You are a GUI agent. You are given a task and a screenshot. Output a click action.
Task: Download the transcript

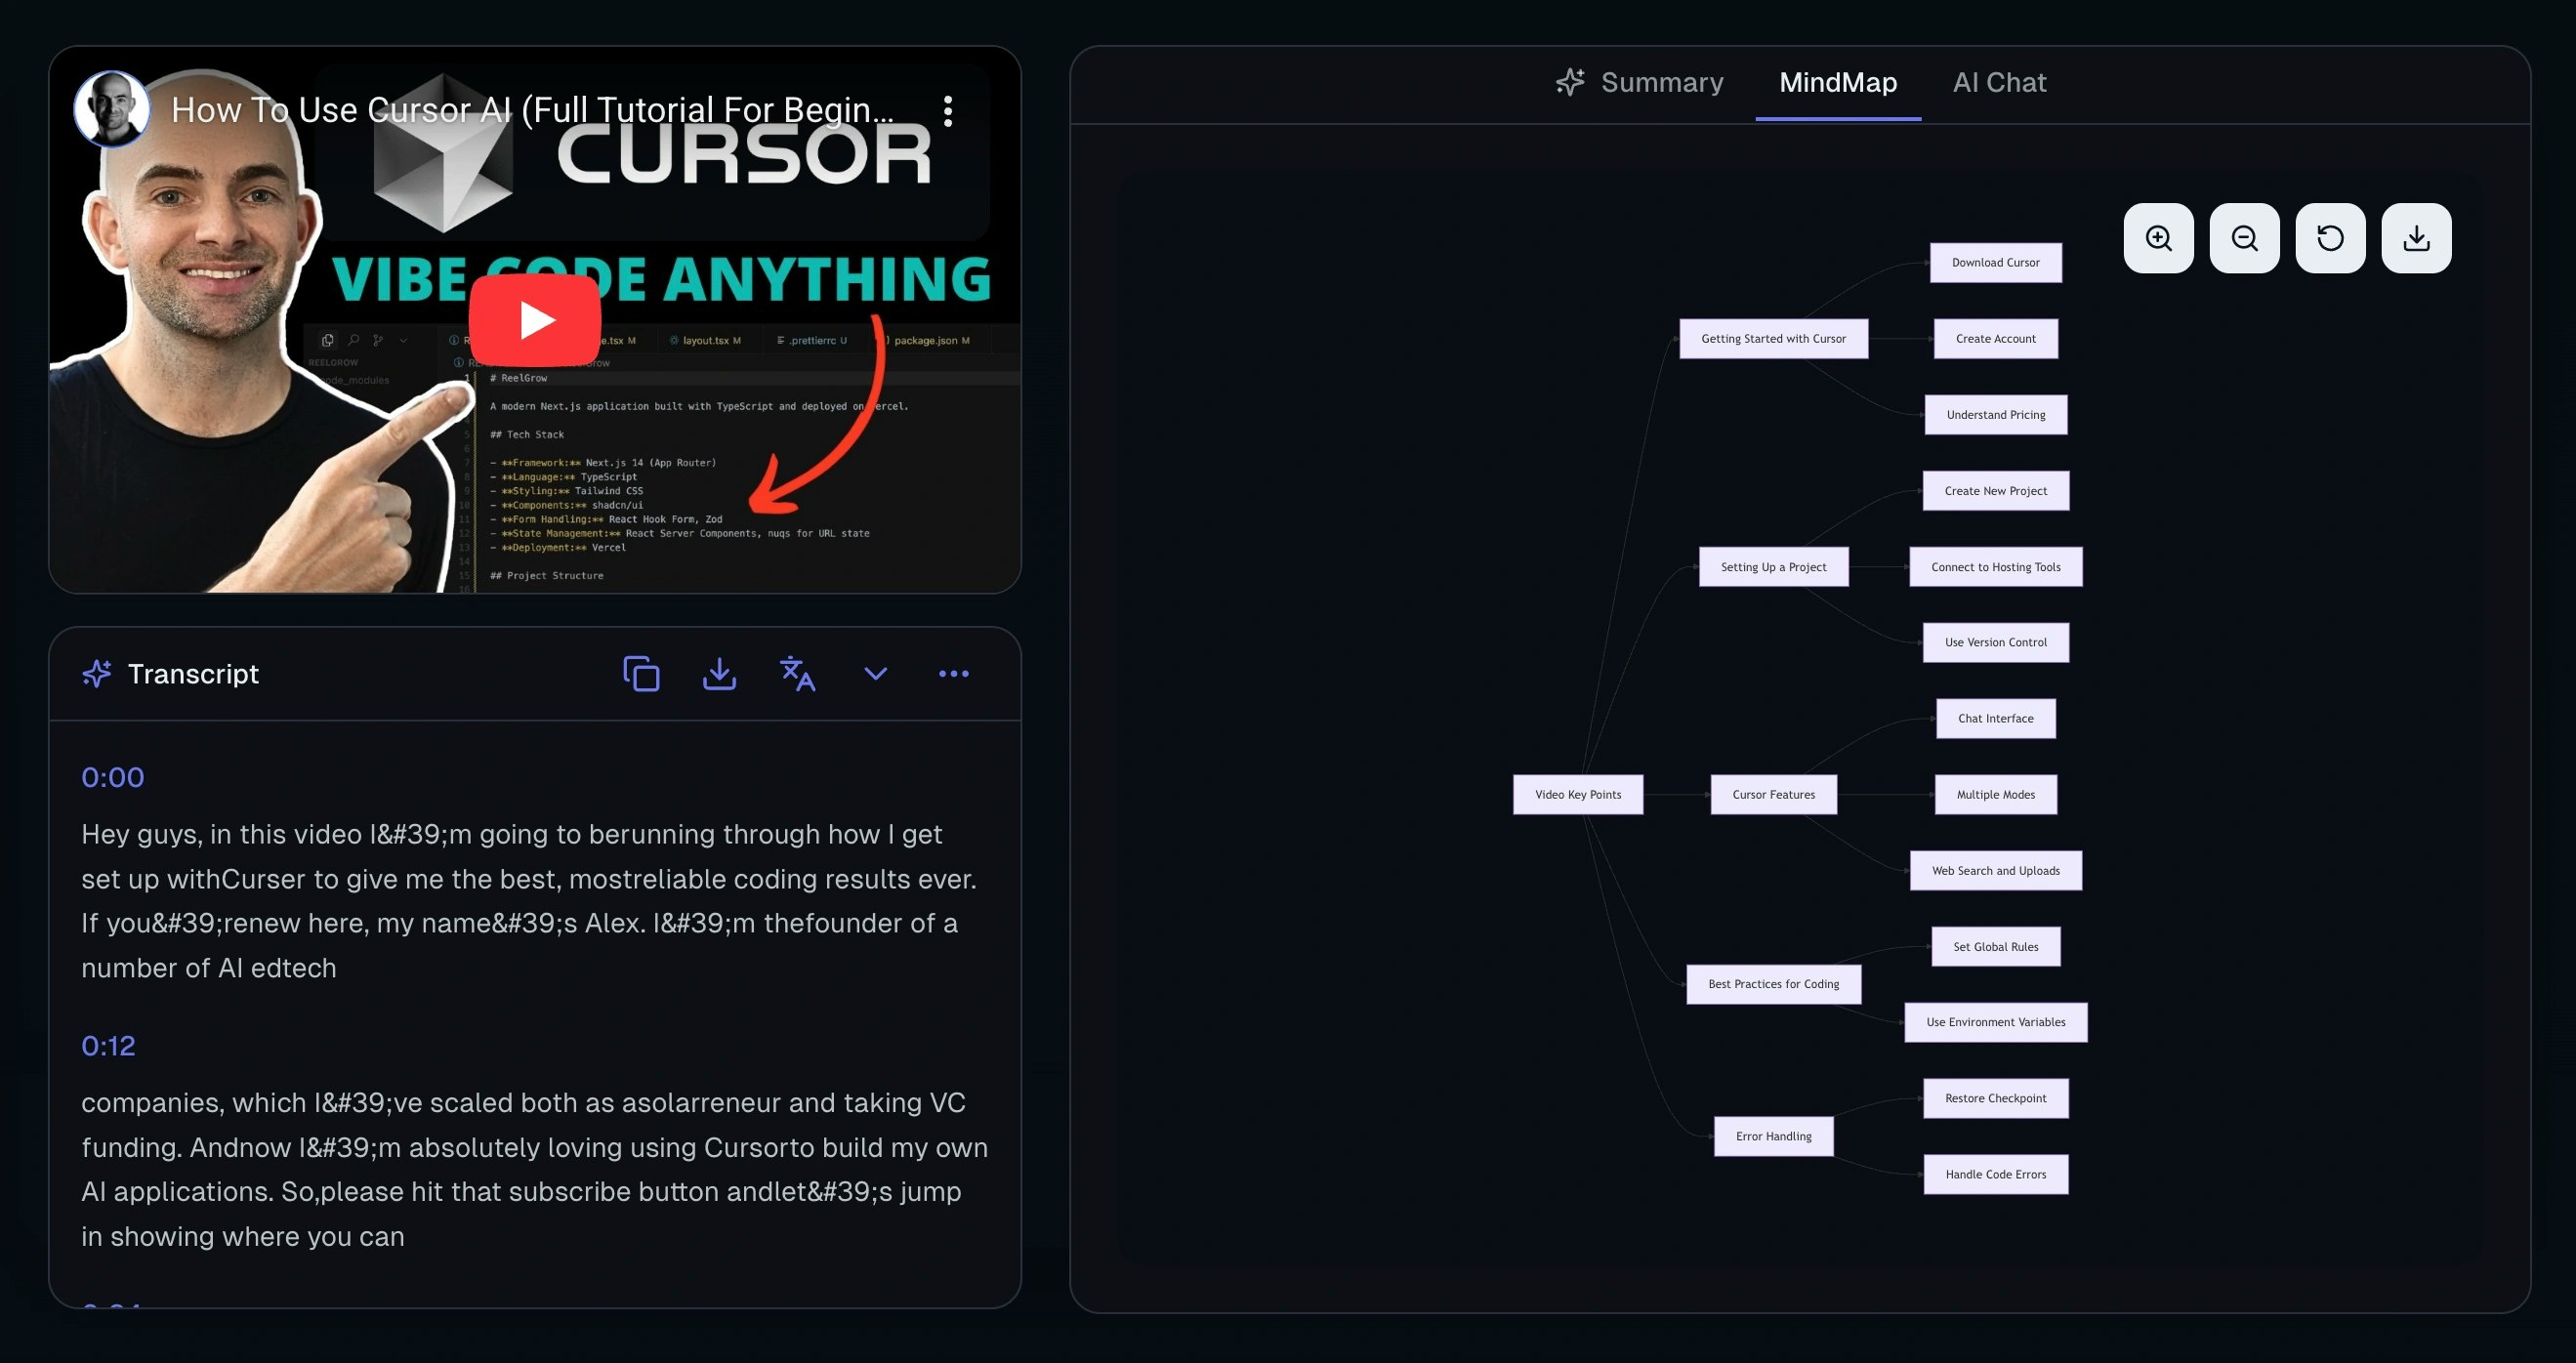(719, 673)
